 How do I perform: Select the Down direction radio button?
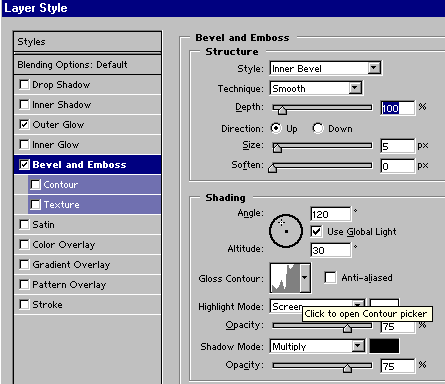(318, 128)
